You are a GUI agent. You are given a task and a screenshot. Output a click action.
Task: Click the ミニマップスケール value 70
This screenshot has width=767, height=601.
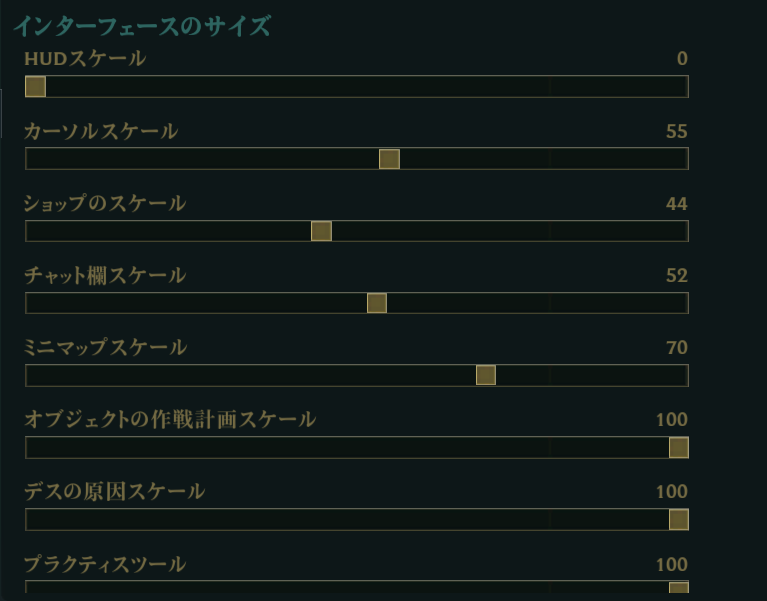676,348
